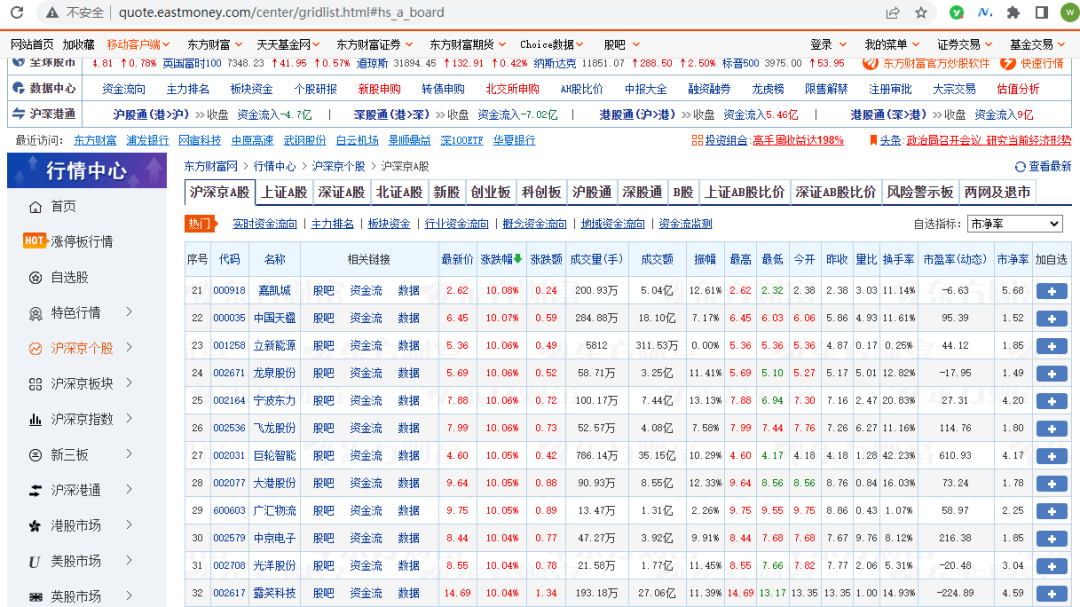
Task: Expand 沪深京个股 sidebar submenu arrow
Action: click(129, 348)
